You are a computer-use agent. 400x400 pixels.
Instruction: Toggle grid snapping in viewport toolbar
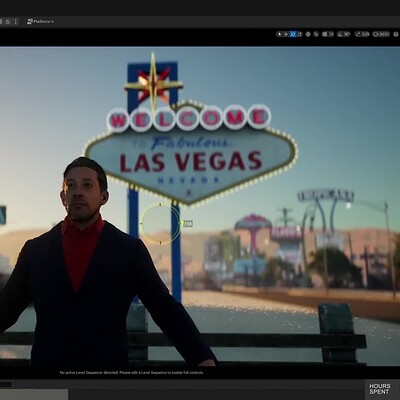tap(325, 34)
